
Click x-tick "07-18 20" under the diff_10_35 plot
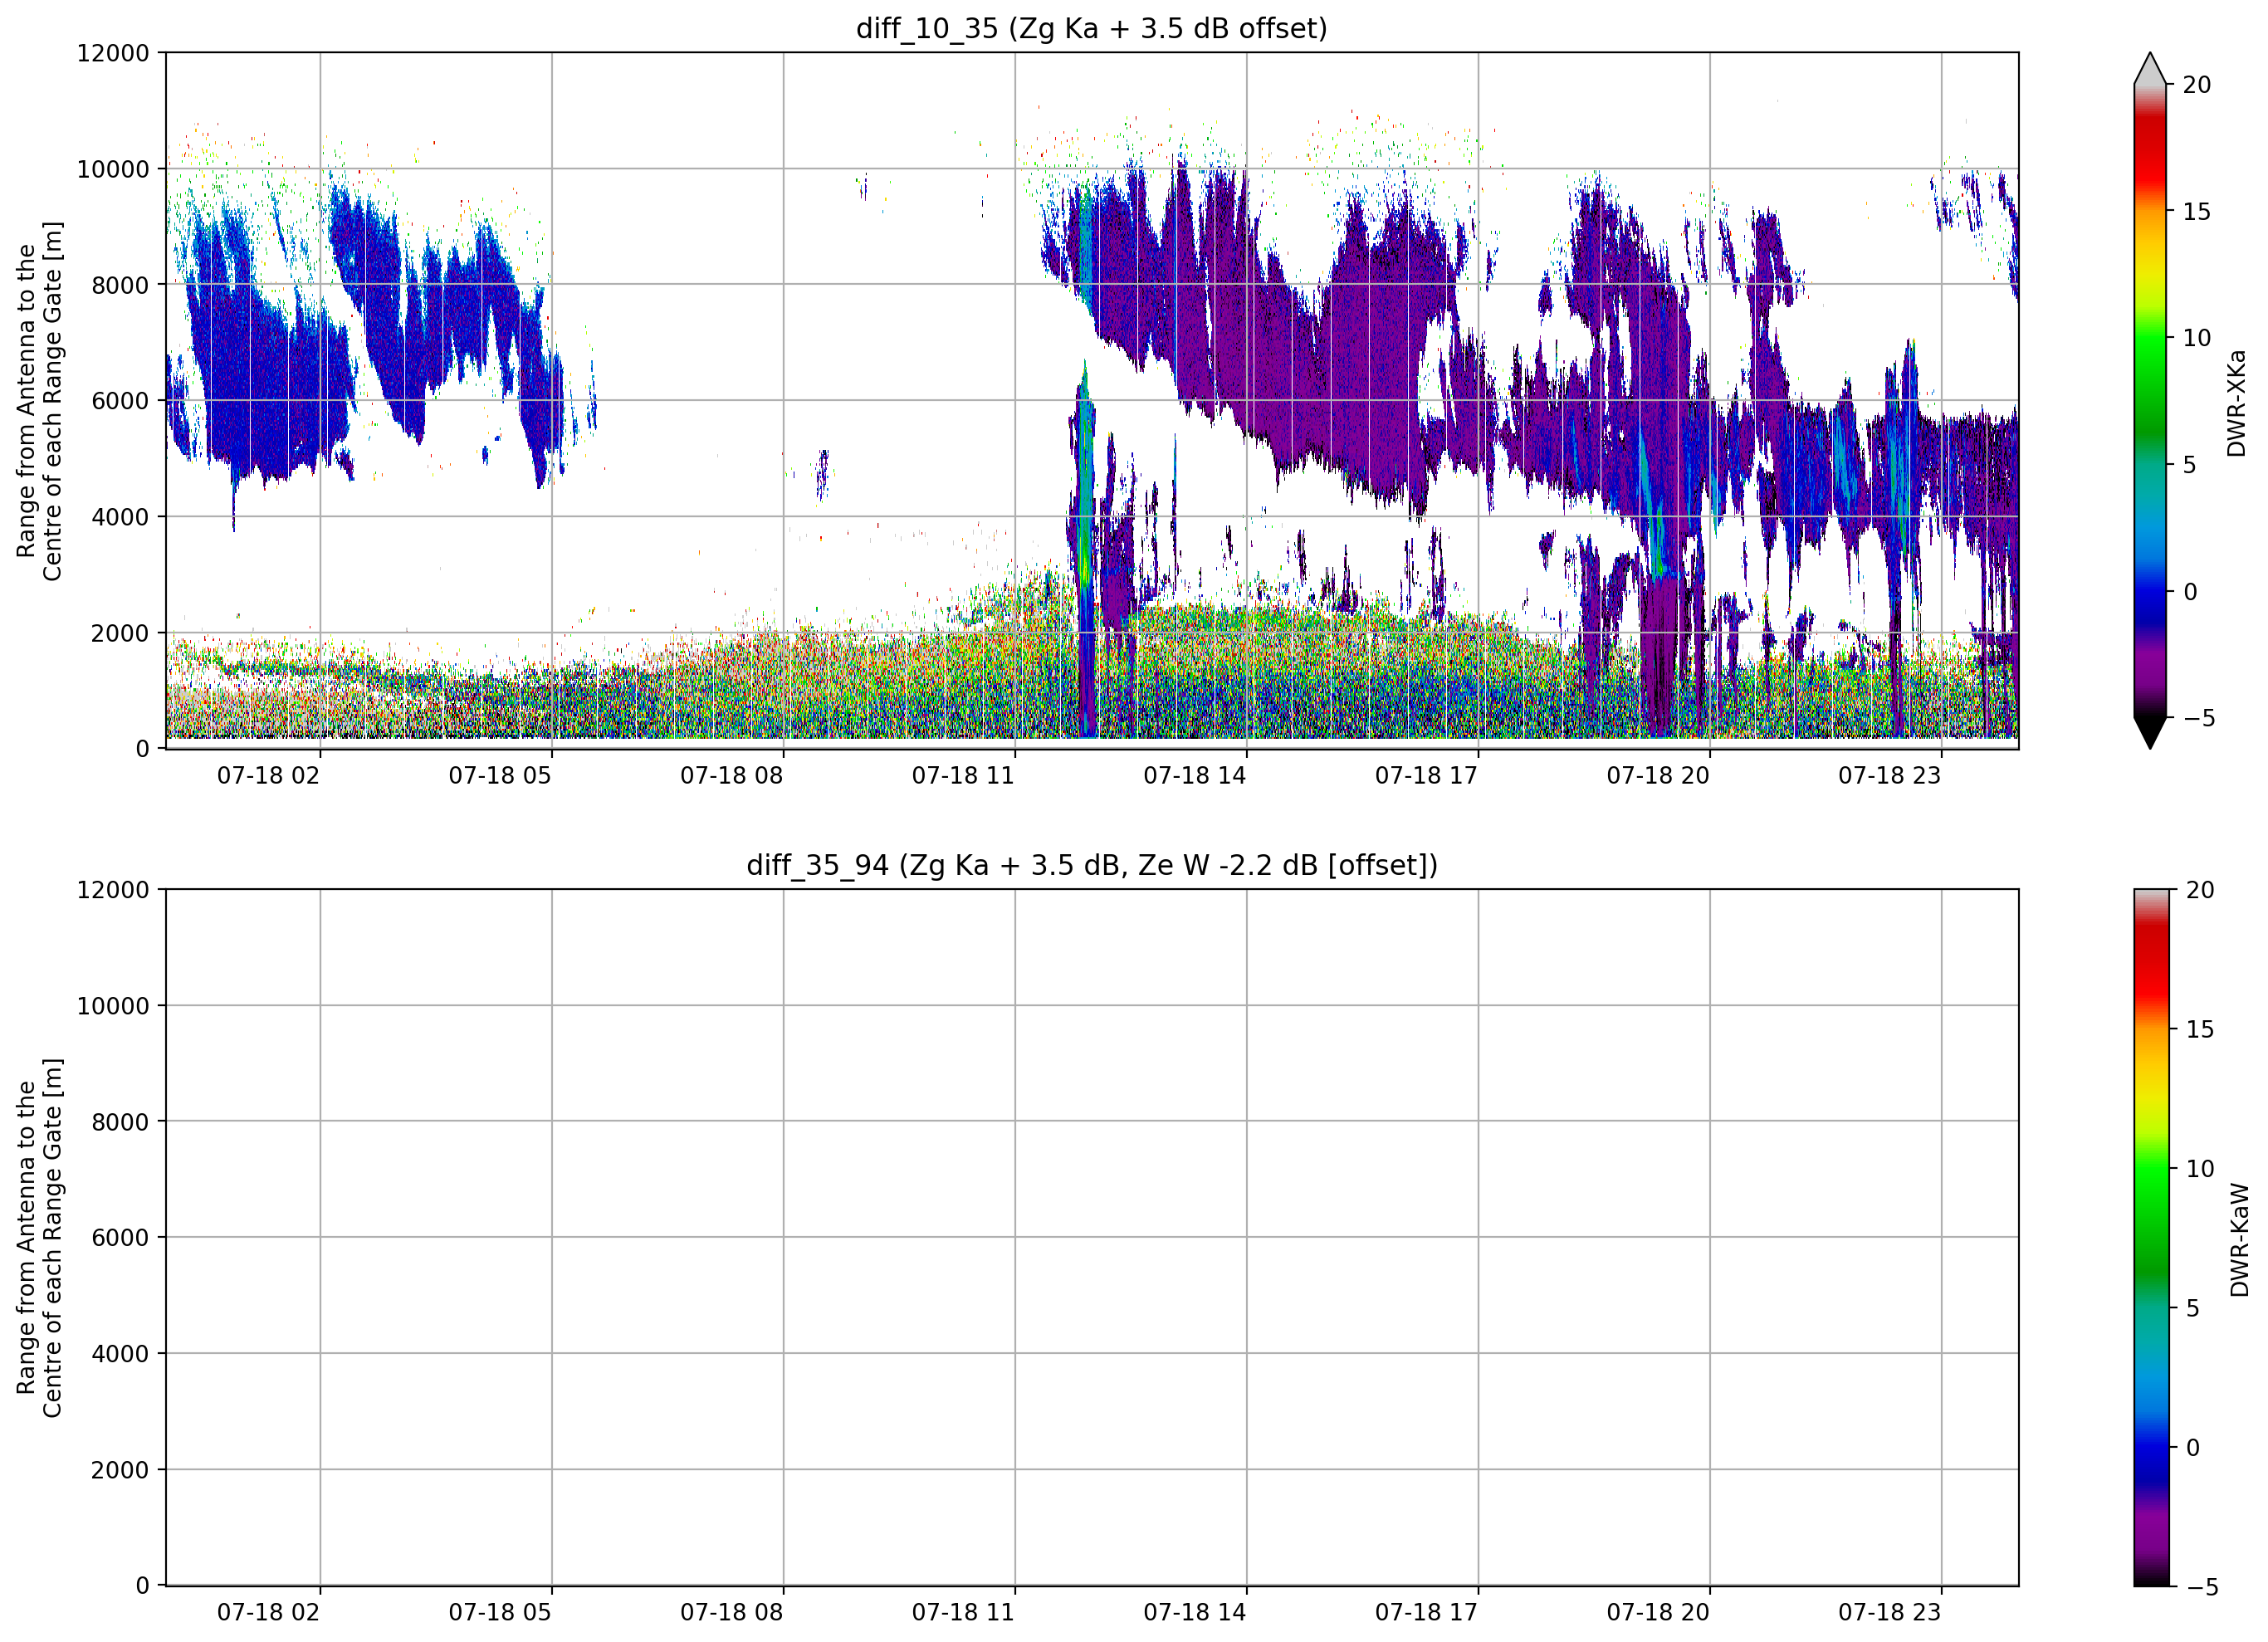tap(1658, 776)
